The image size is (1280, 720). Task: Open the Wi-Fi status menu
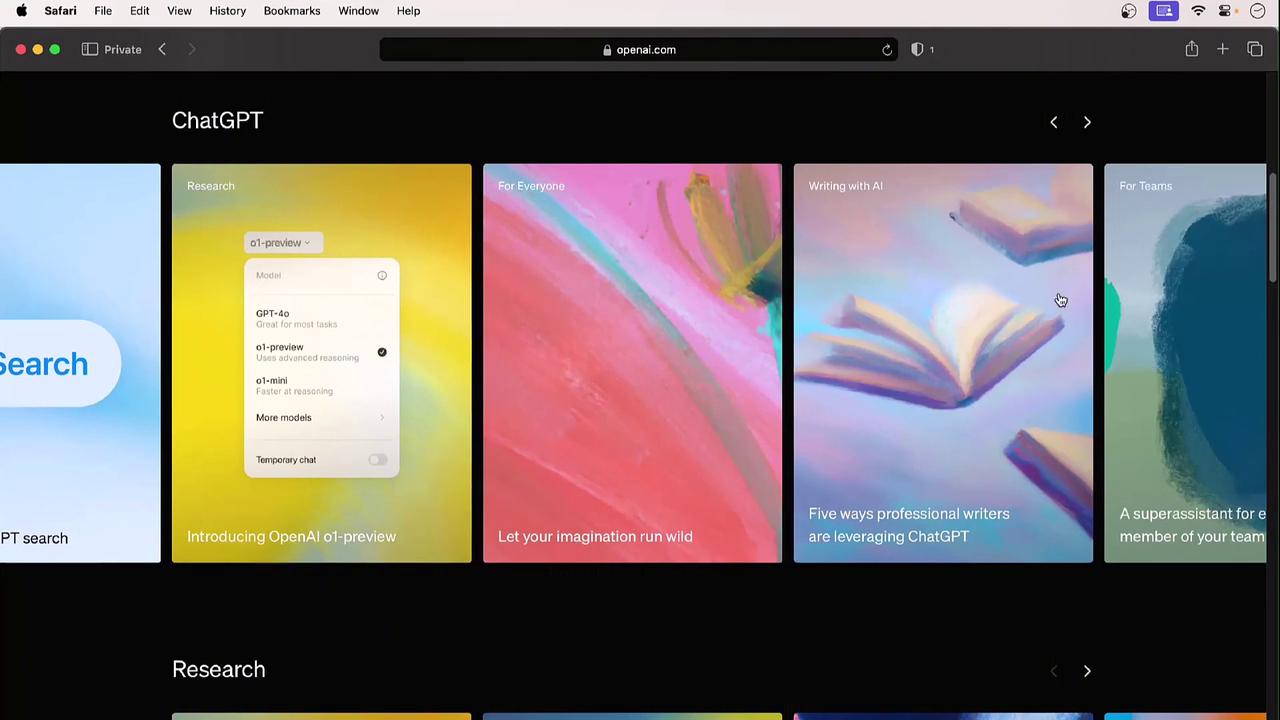(x=1198, y=11)
